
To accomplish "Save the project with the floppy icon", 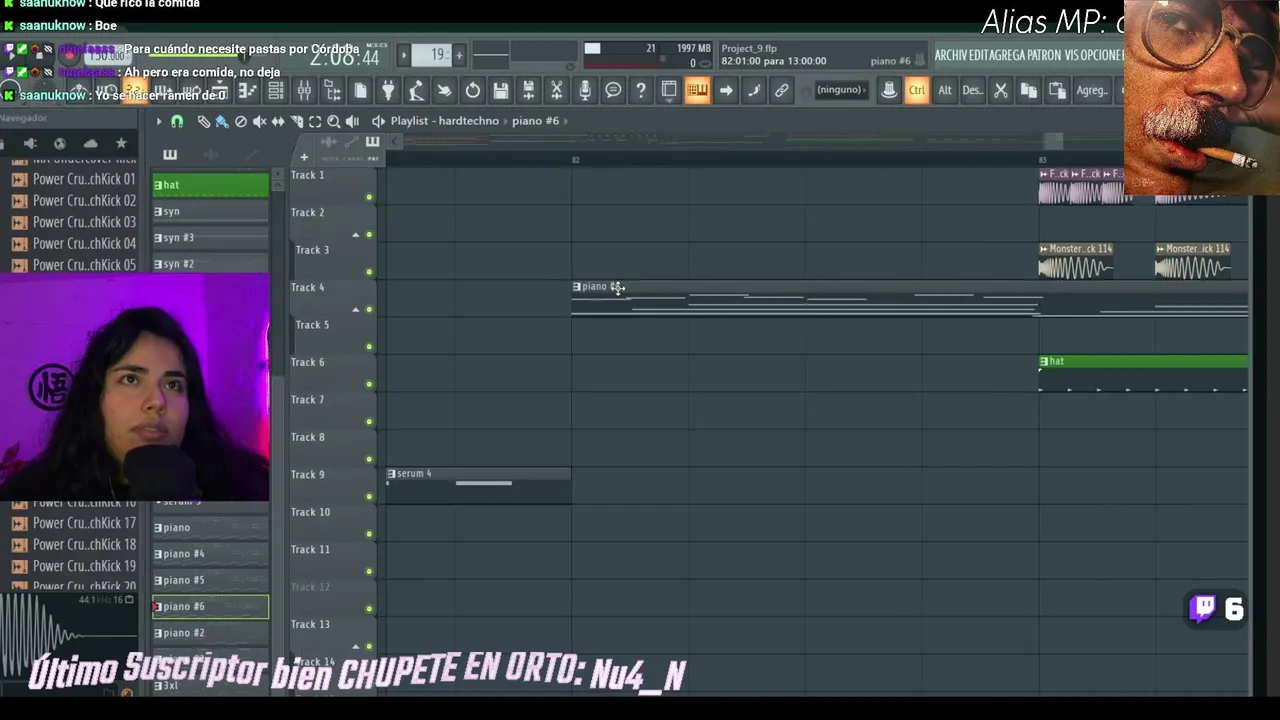I will pos(500,91).
